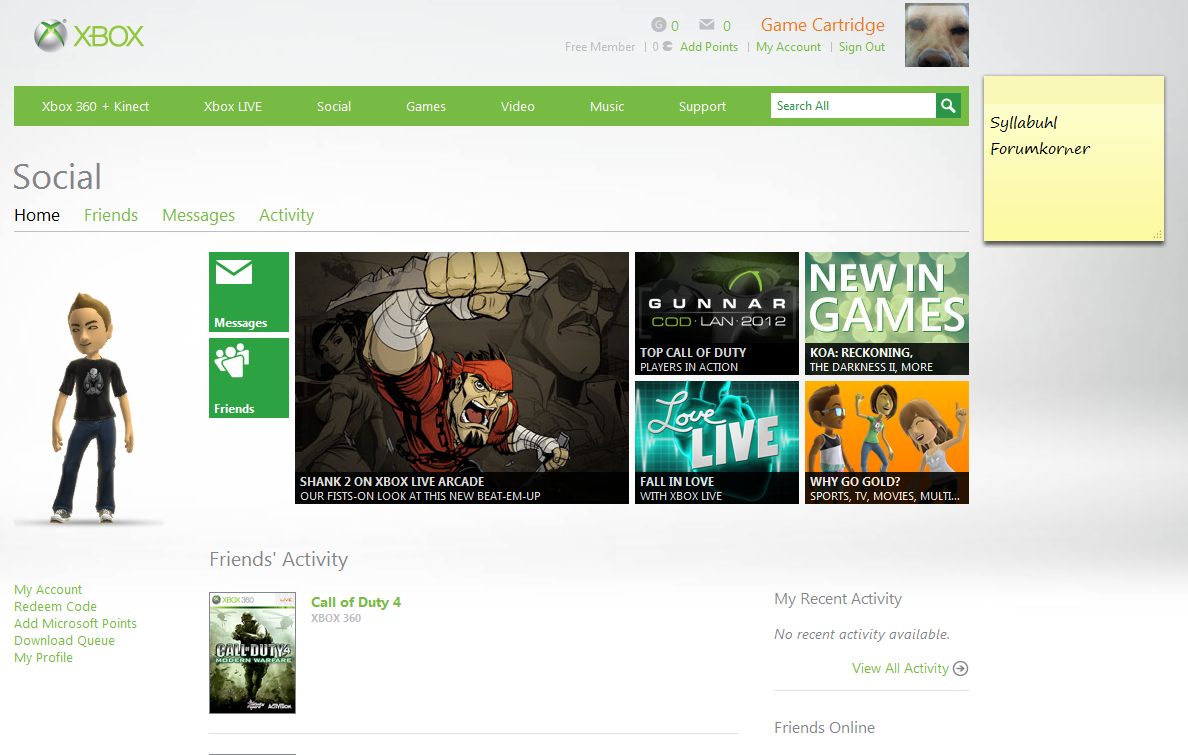Open the Games menu
1188x755 pixels.
click(426, 106)
